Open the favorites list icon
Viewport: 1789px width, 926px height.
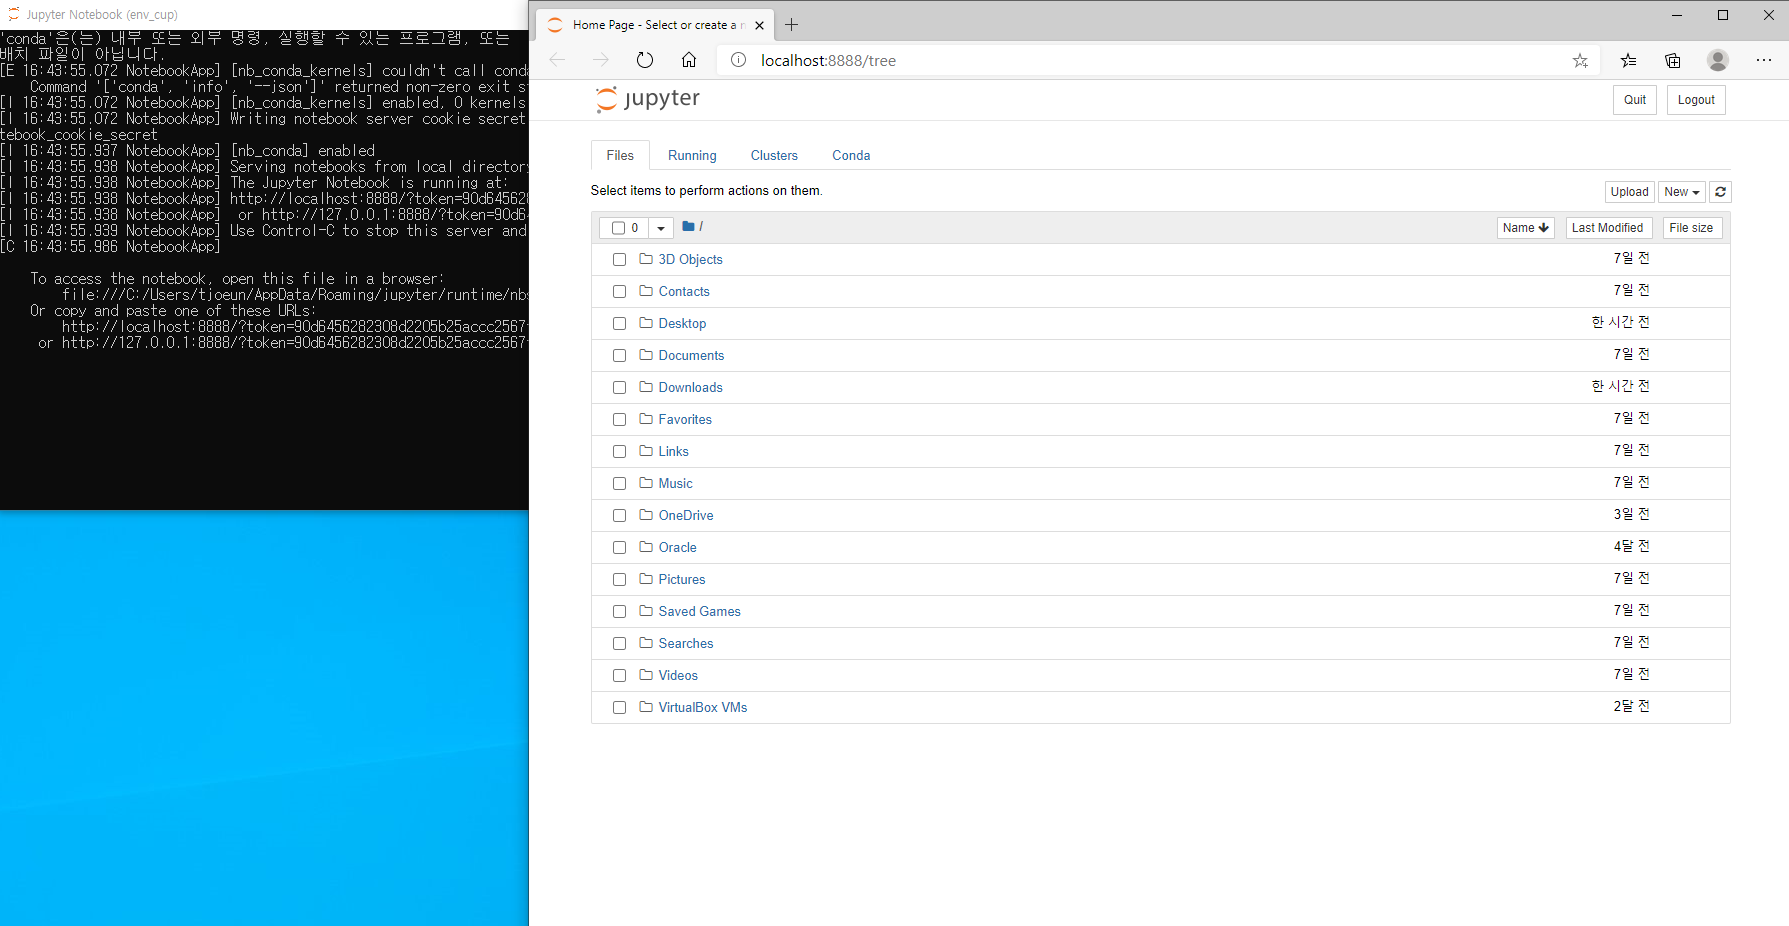coord(1629,60)
